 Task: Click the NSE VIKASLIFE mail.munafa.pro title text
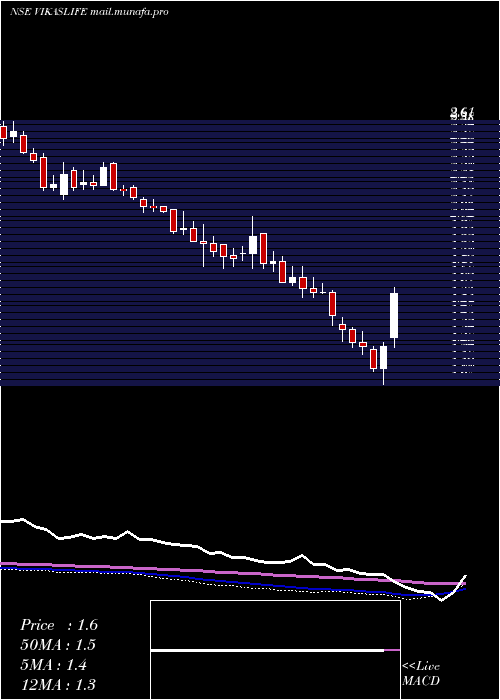coord(89,12)
